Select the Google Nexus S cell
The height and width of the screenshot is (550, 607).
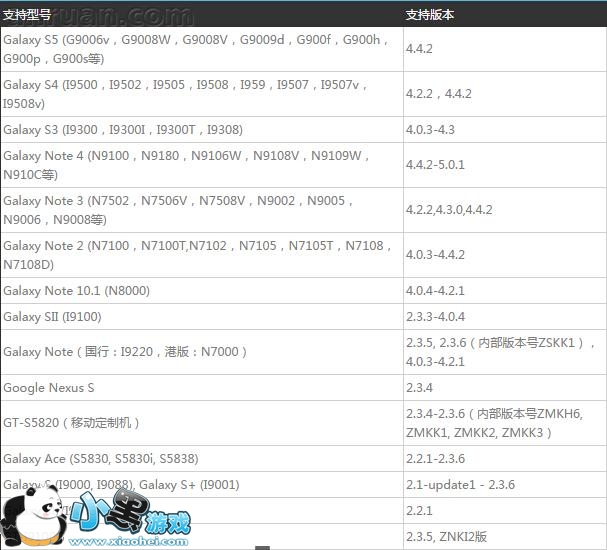(x=202, y=387)
